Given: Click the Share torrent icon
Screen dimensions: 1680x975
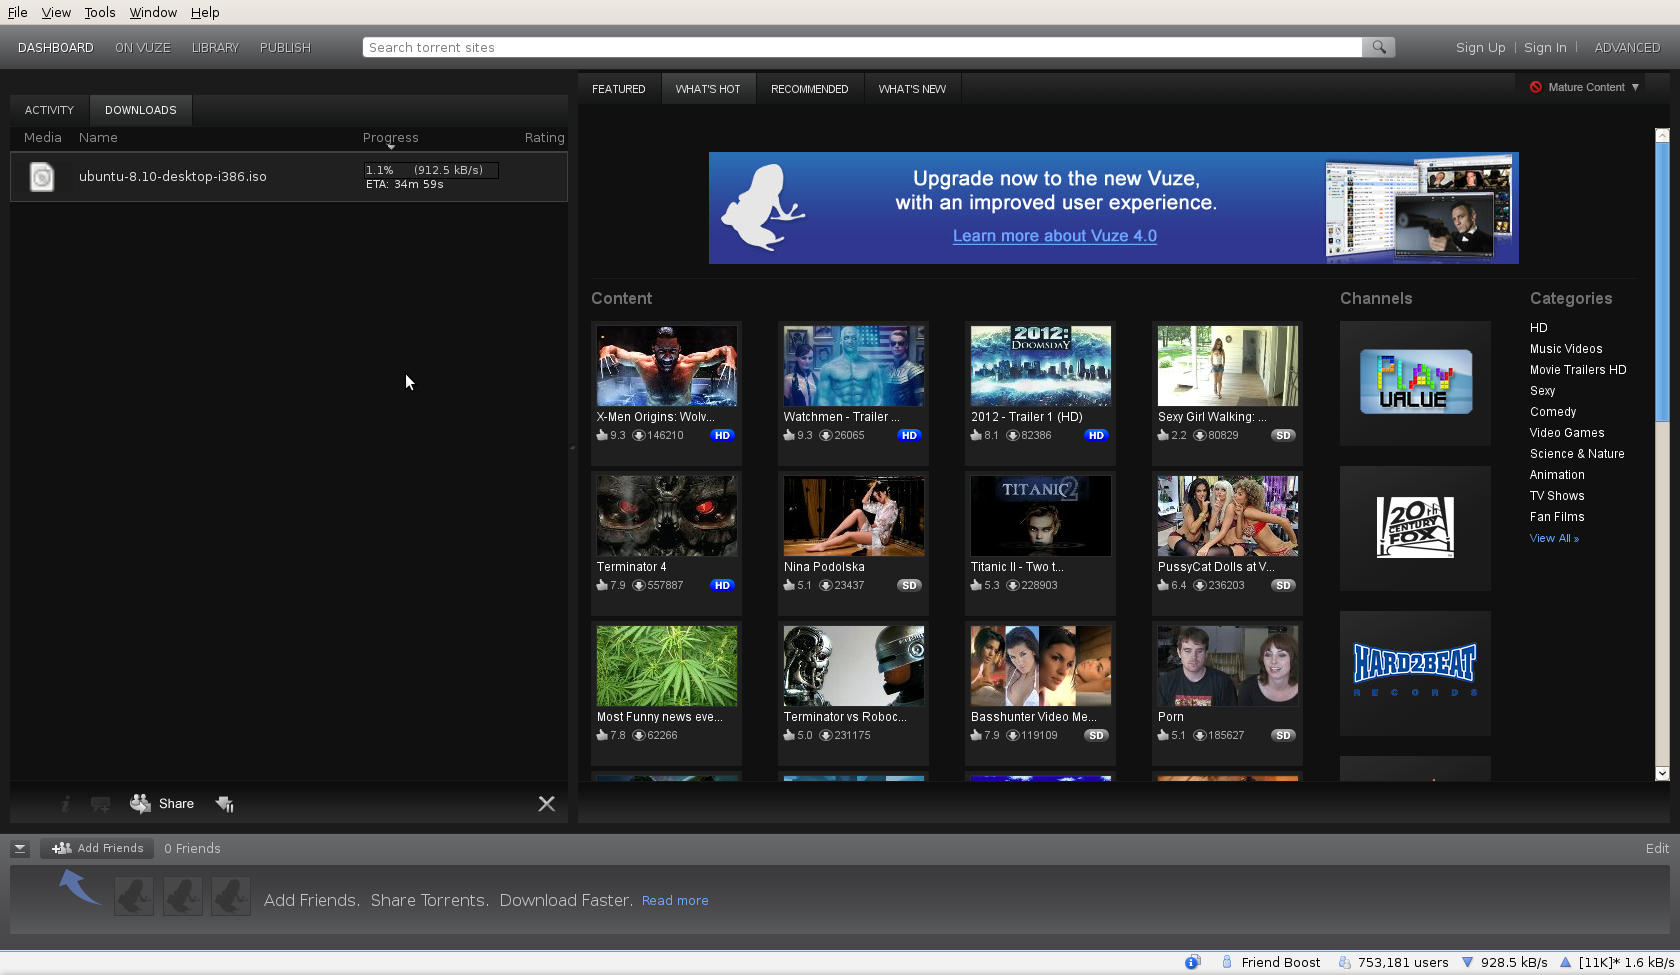Looking at the screenshot, I should (141, 804).
